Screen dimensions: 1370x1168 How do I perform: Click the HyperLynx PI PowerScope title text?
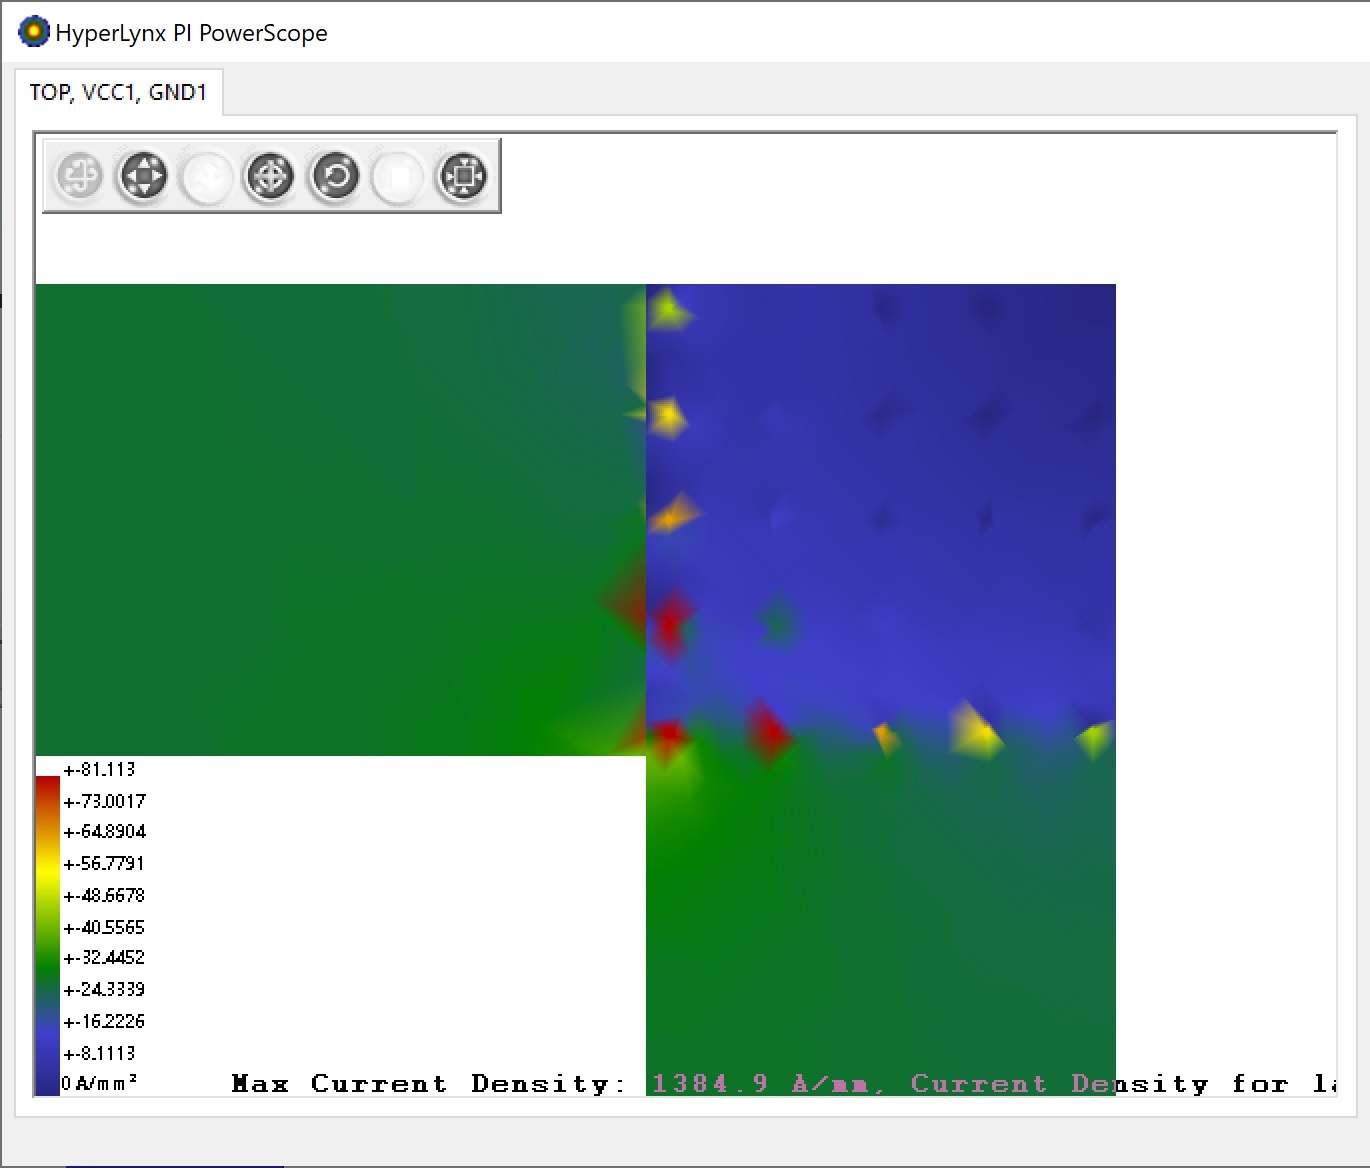point(191,33)
